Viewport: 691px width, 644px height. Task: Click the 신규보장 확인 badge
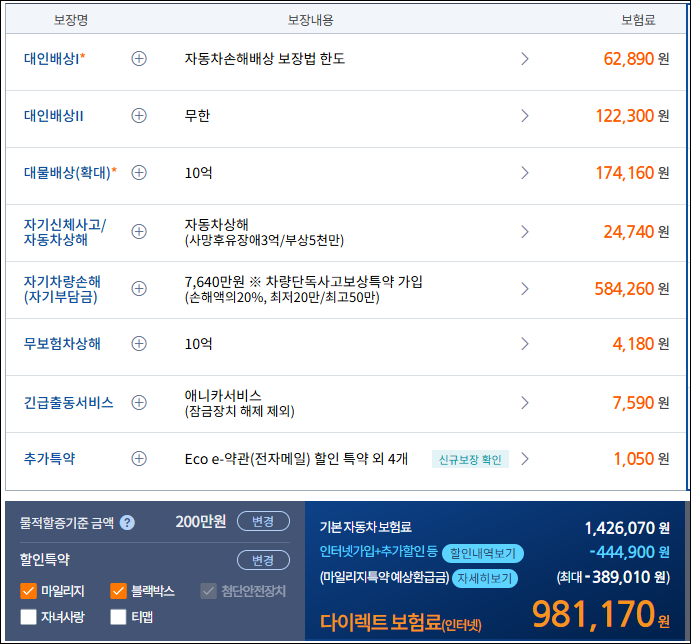470,459
